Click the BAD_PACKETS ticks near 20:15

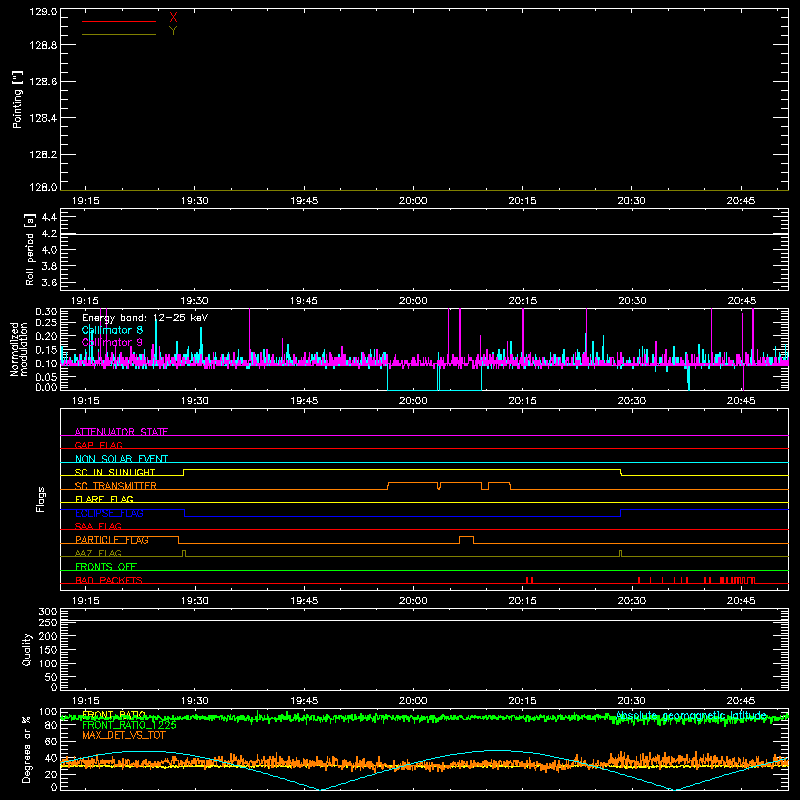pos(530,580)
